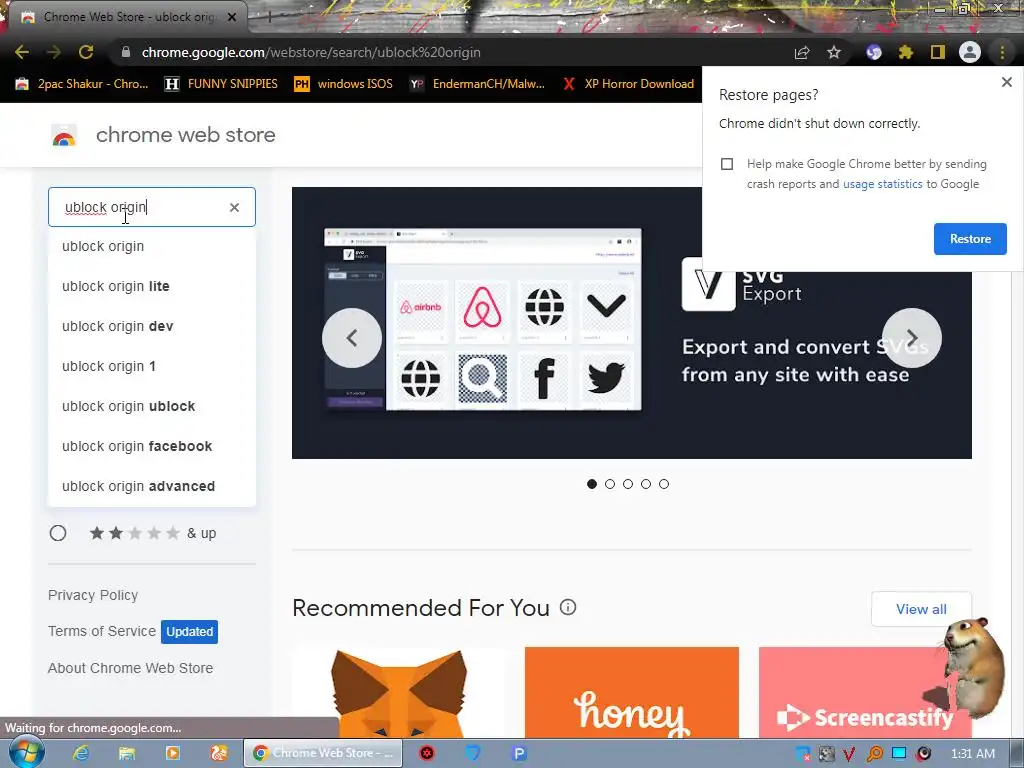Click the address bar URL
The width and height of the screenshot is (1024, 768).
[311, 52]
